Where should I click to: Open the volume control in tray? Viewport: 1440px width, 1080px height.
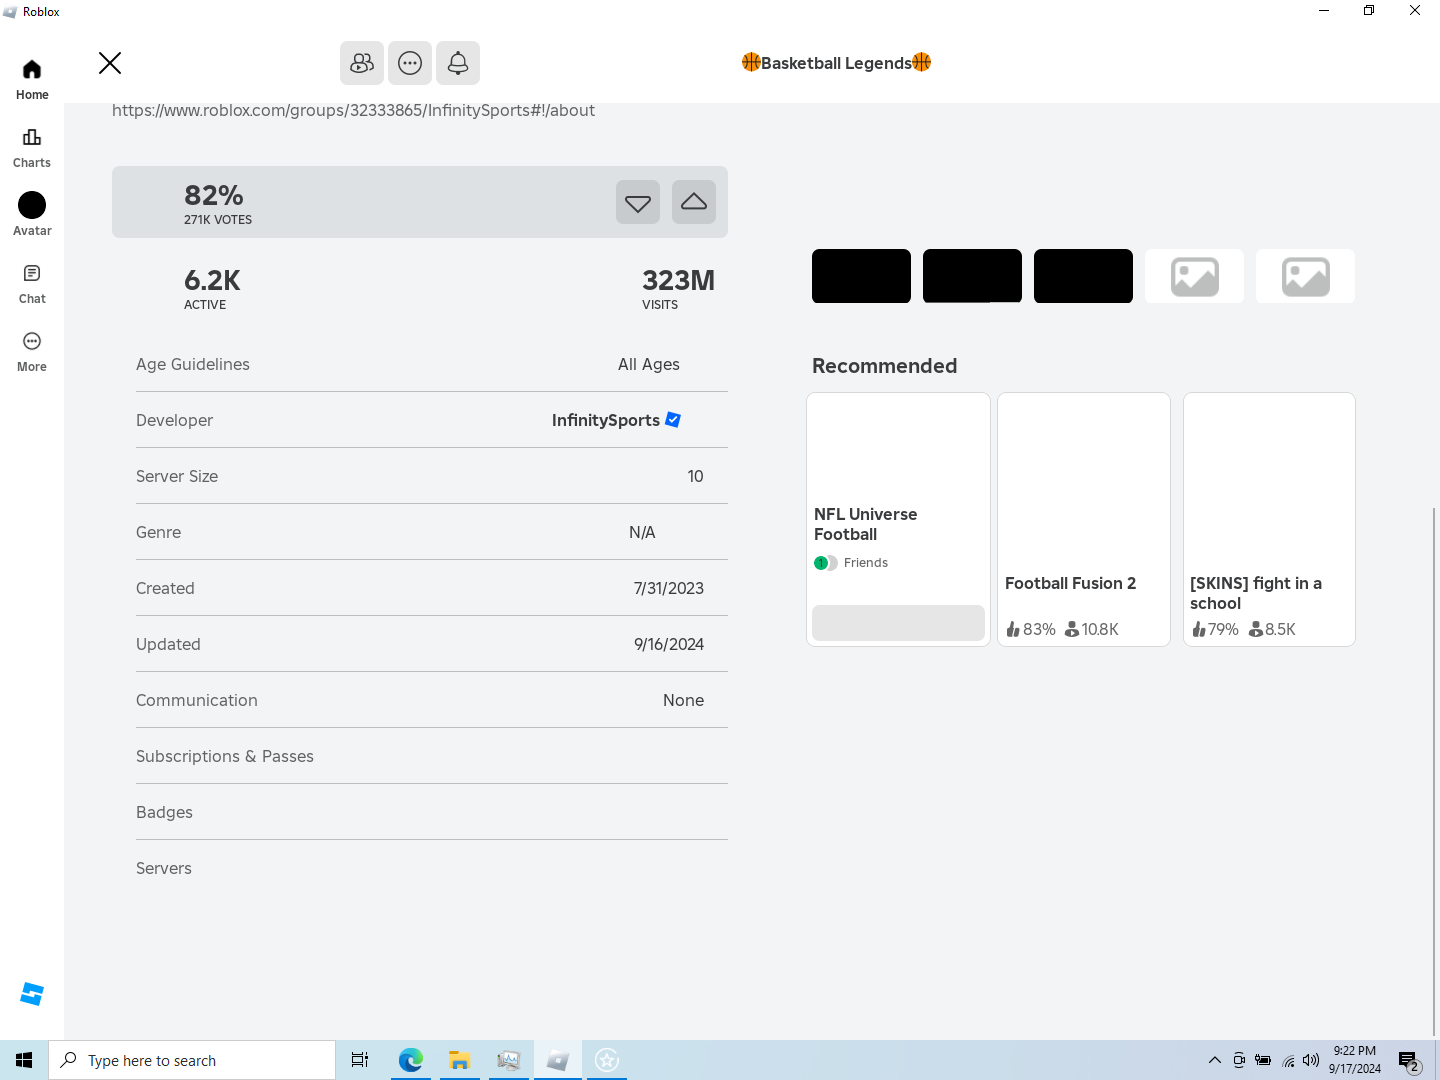click(1311, 1060)
